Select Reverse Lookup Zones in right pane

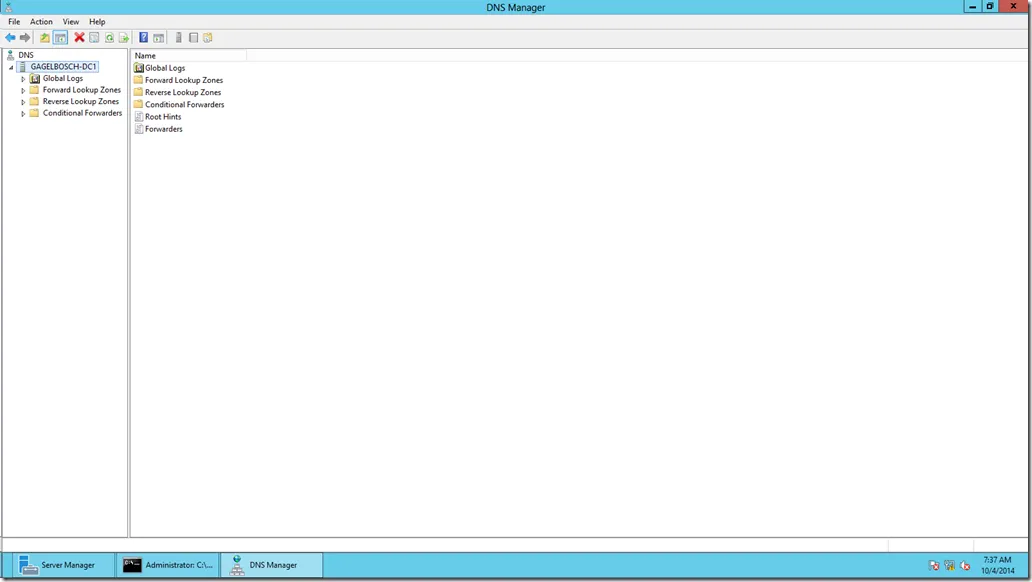click(183, 92)
